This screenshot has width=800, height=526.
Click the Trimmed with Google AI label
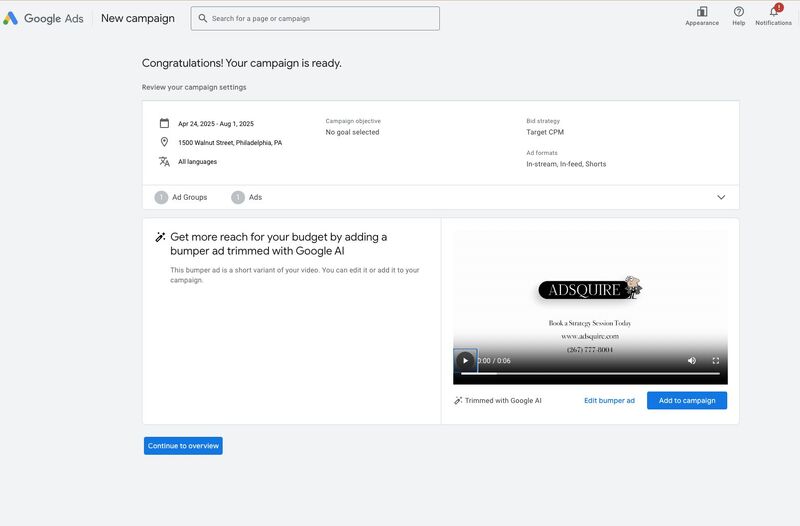[503, 400]
